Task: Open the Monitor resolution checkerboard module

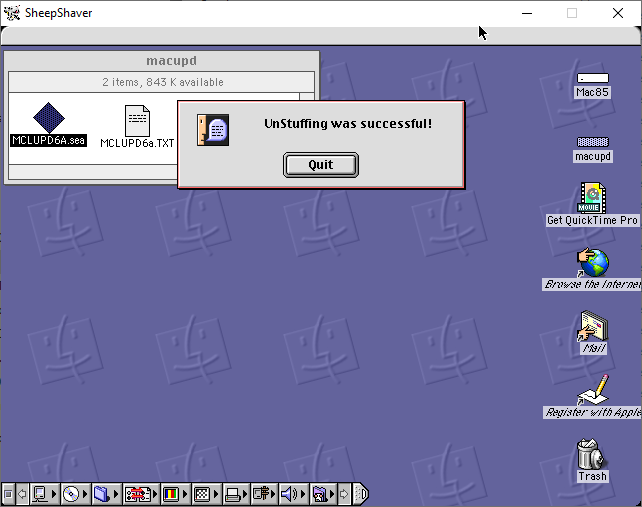Action: (x=206, y=494)
